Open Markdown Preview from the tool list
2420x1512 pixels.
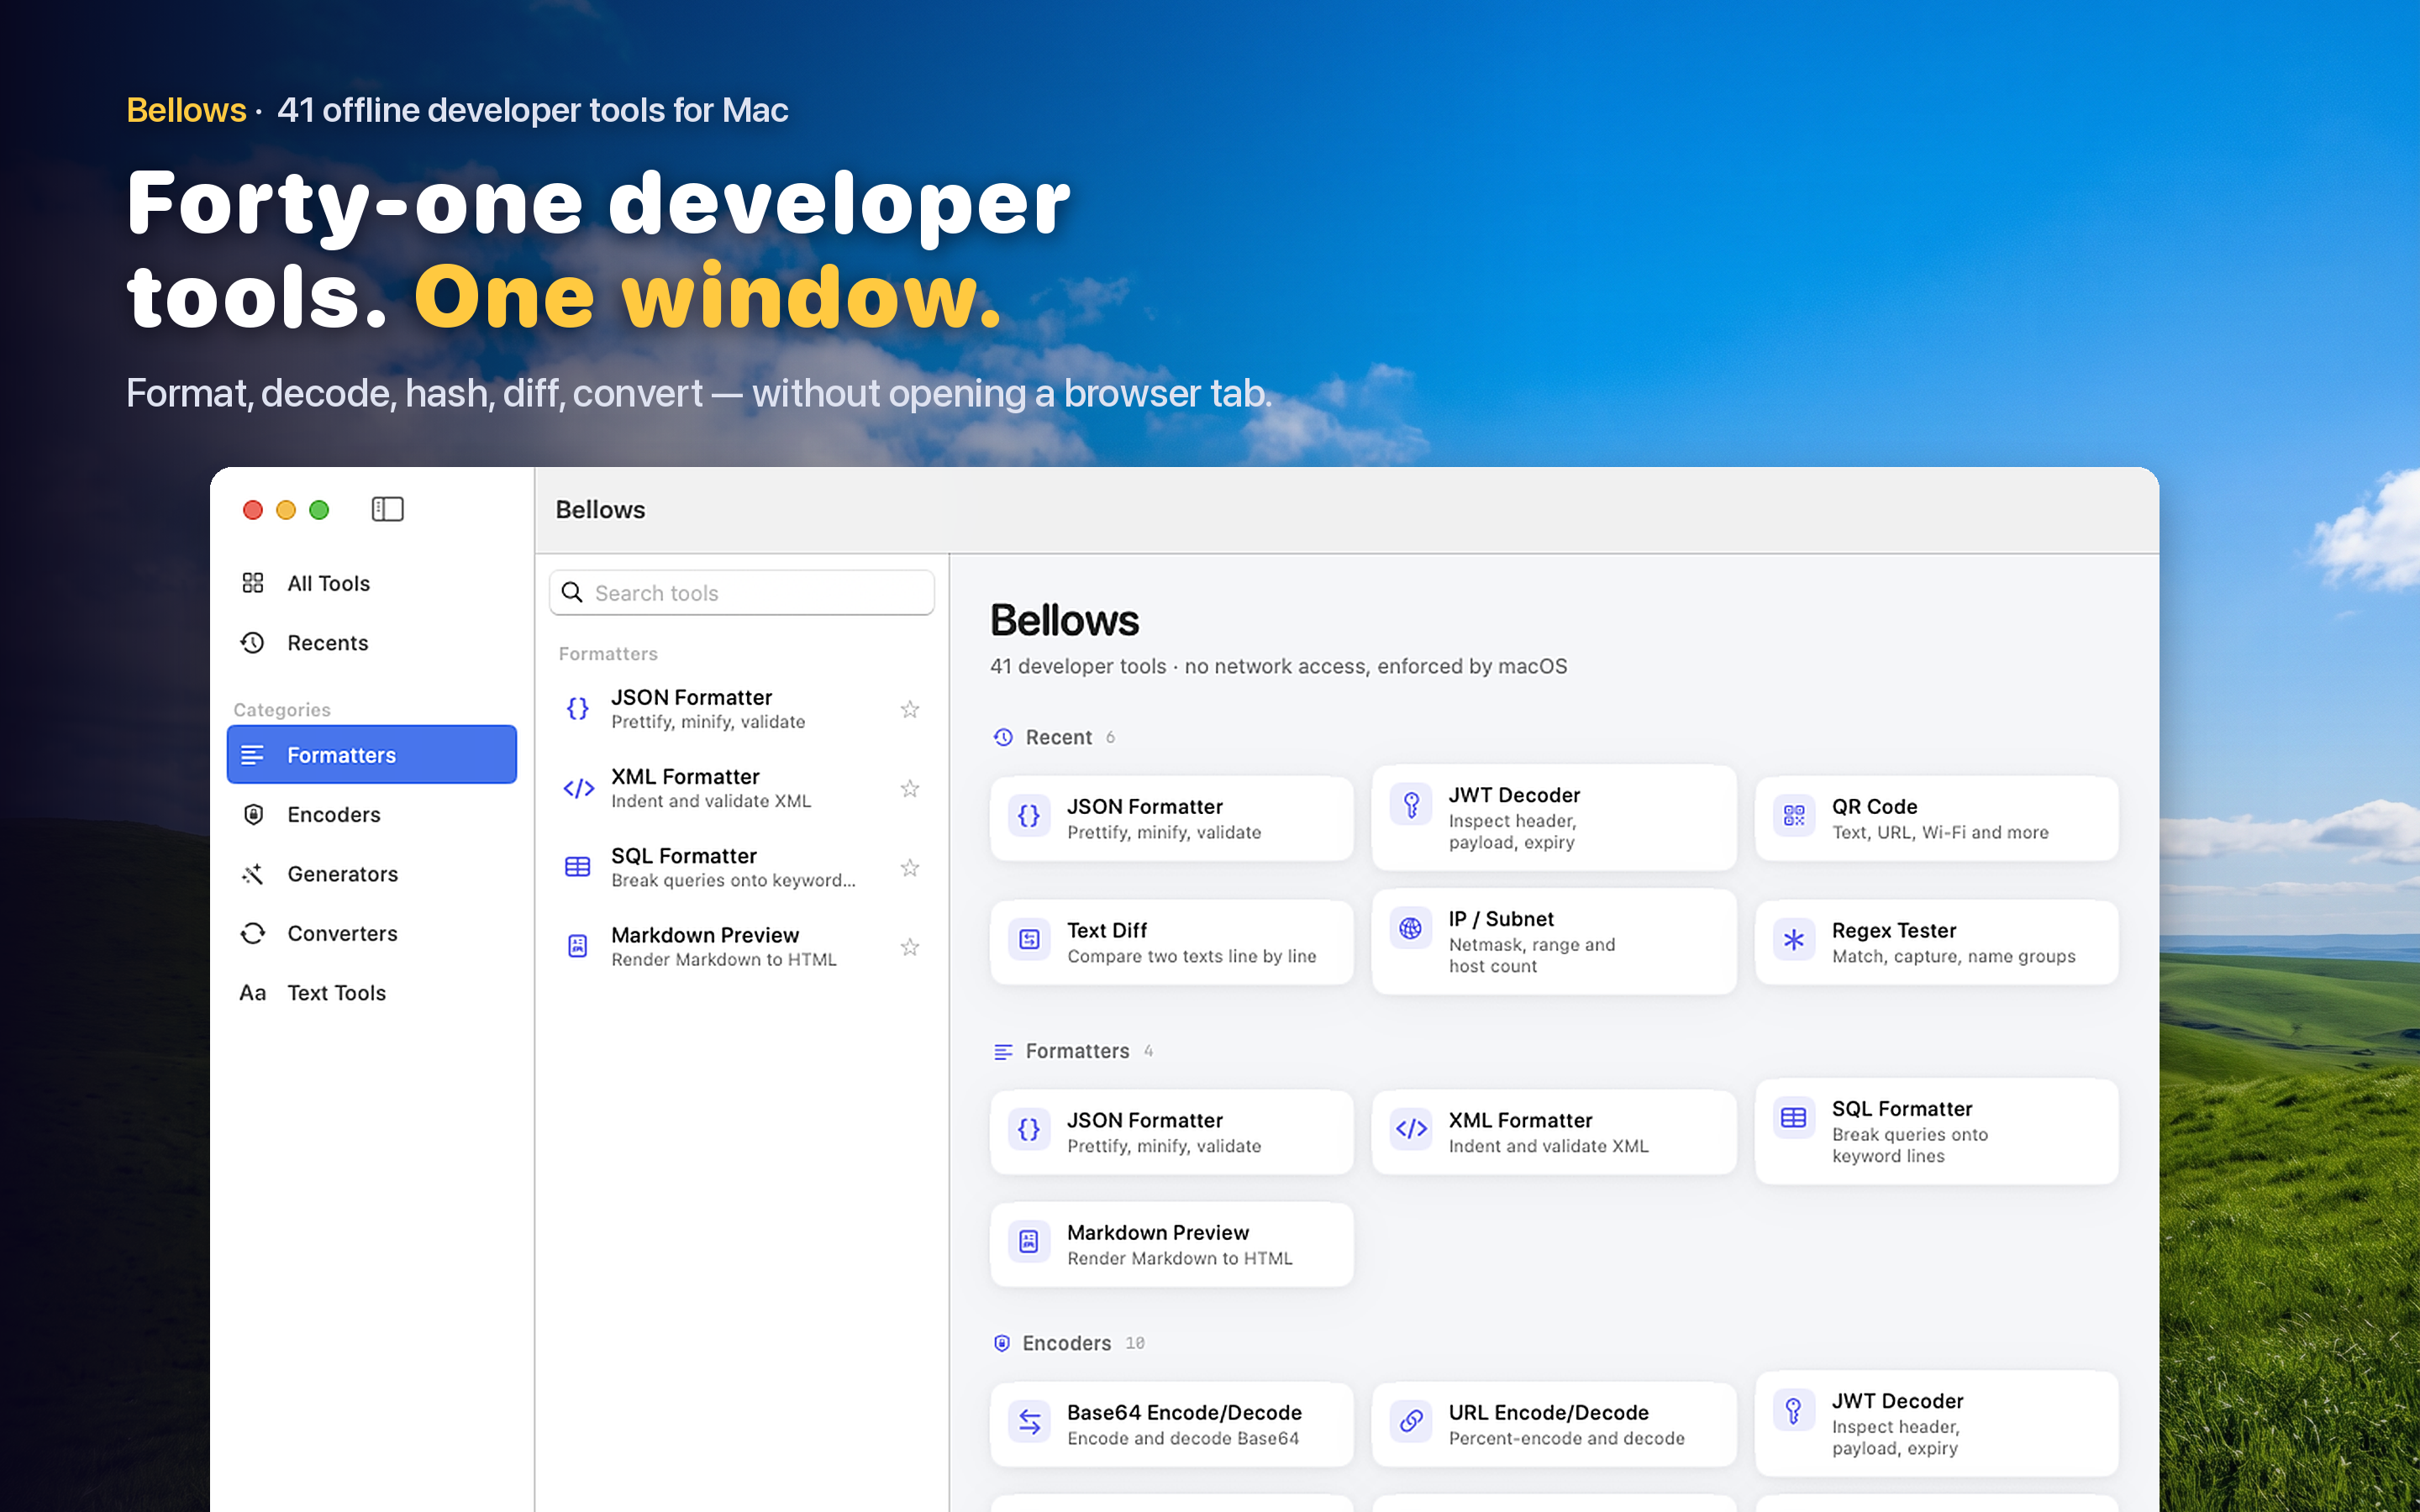point(742,946)
